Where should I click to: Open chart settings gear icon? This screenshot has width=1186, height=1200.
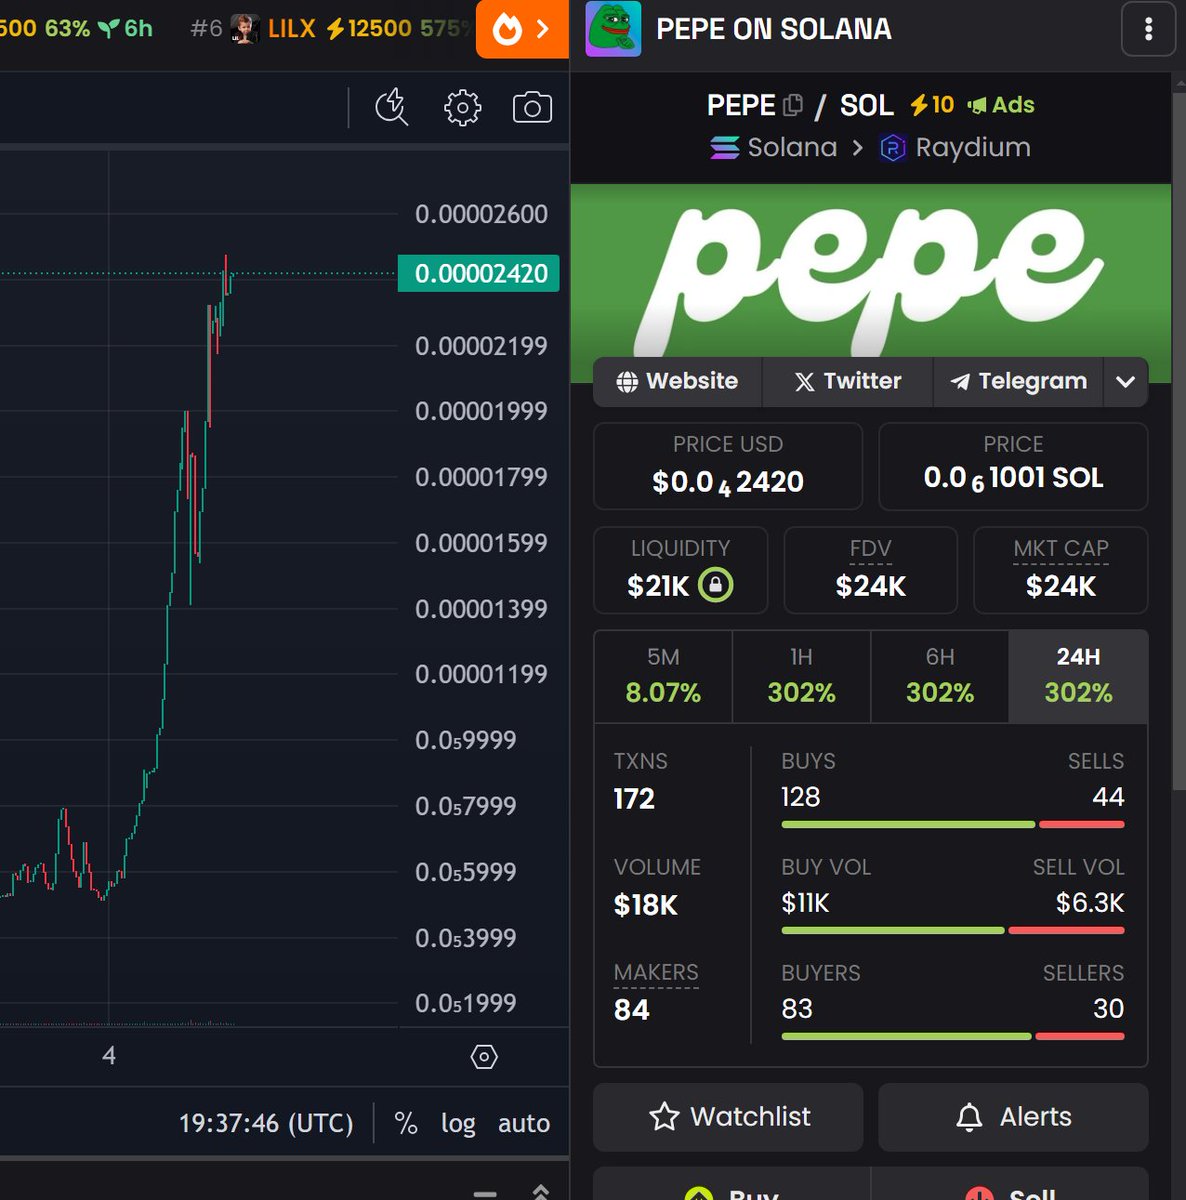(462, 107)
